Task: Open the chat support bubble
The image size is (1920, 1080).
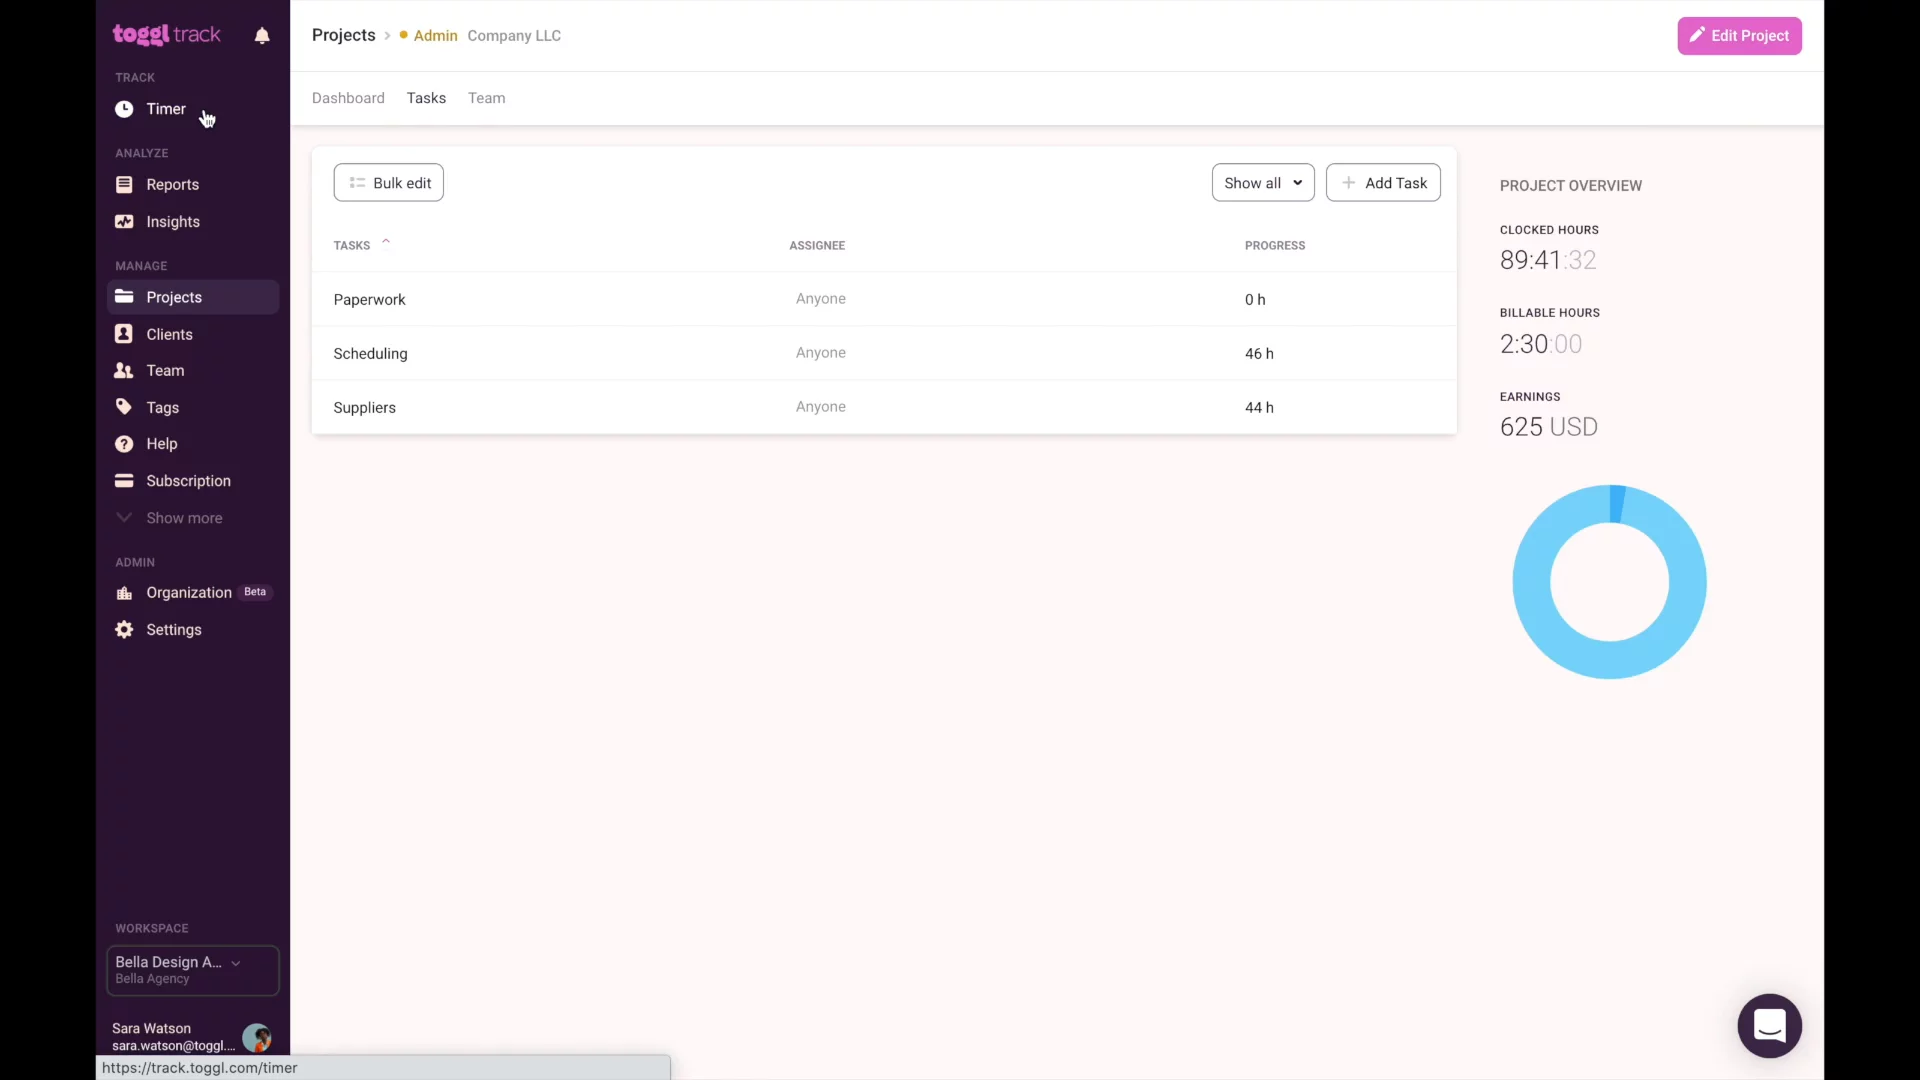Action: point(1769,1026)
